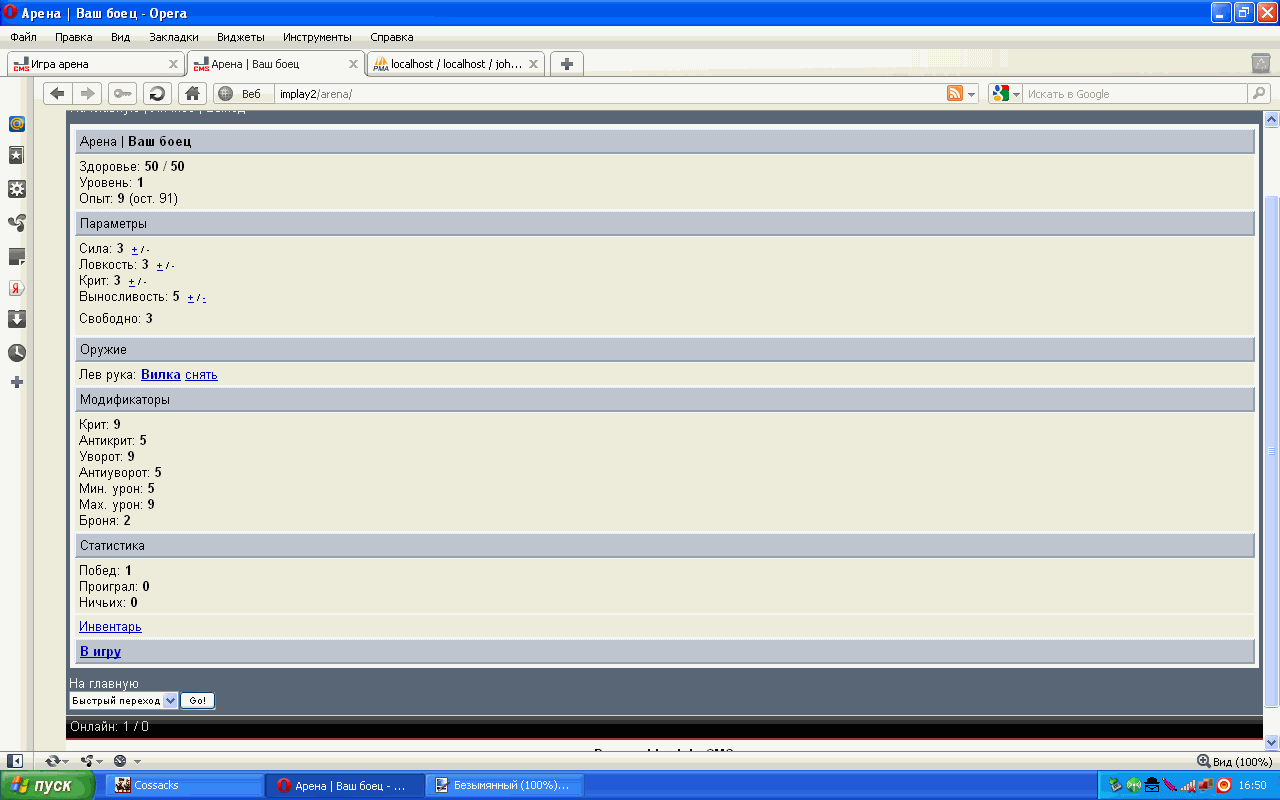Open the Mail panel in sidebar
Screen dimensions: 1280x800
coord(17,124)
